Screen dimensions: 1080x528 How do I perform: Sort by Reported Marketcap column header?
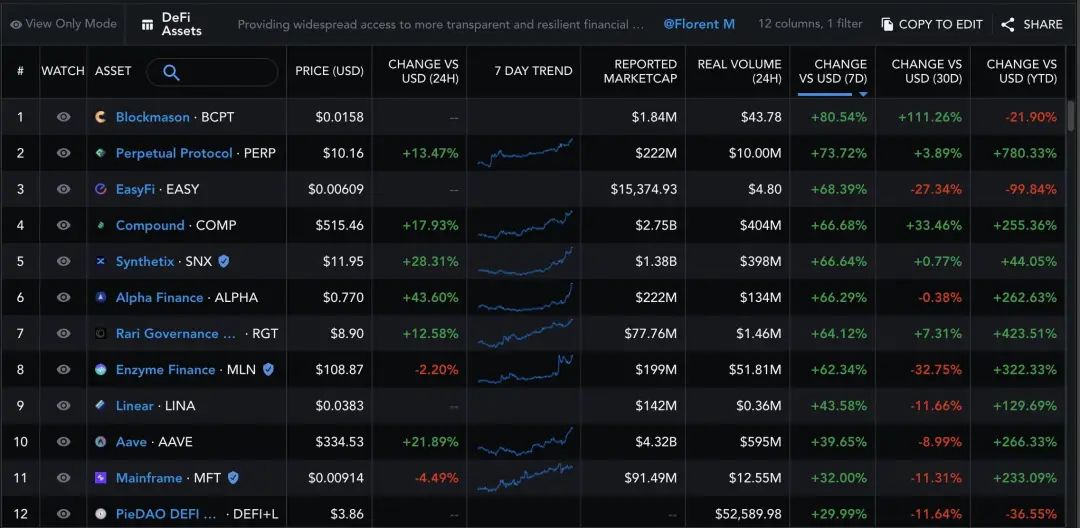[x=640, y=72]
